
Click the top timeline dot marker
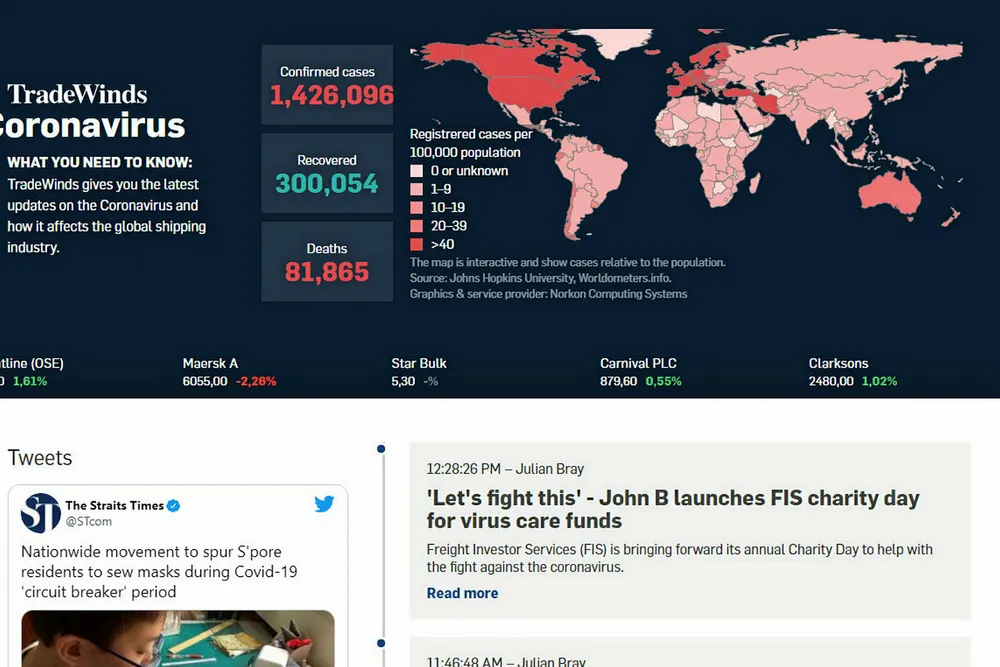381,449
